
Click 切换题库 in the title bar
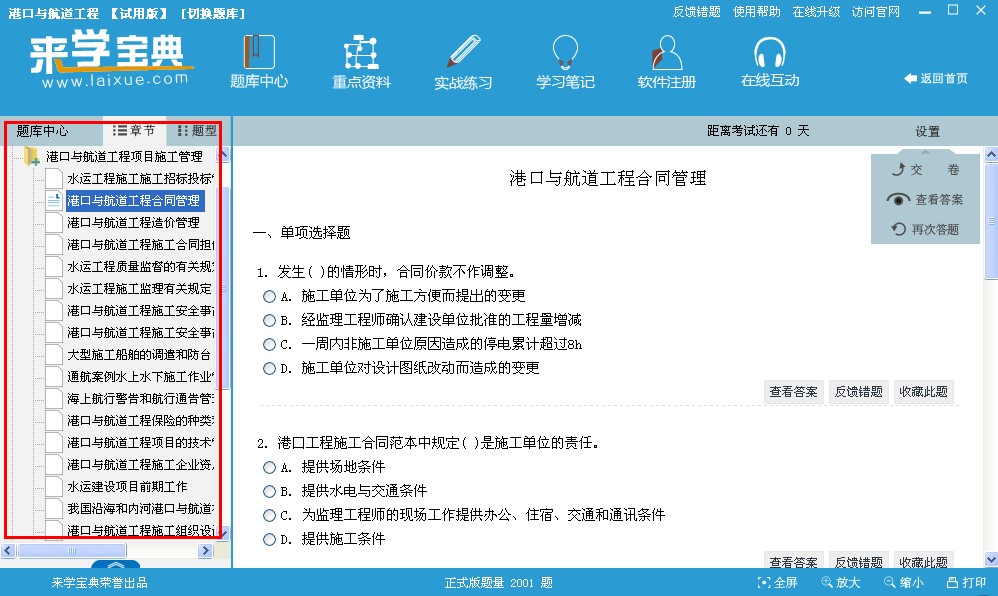(213, 13)
